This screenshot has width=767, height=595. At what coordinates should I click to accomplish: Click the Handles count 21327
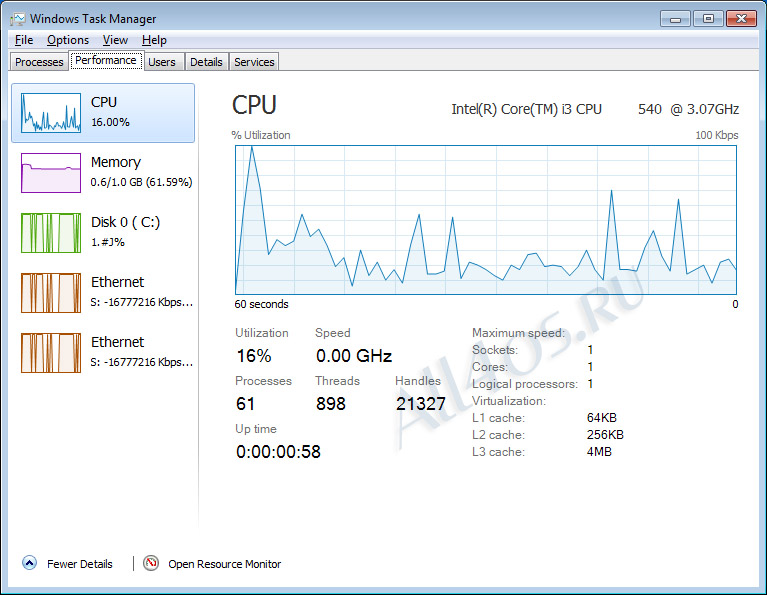421,404
